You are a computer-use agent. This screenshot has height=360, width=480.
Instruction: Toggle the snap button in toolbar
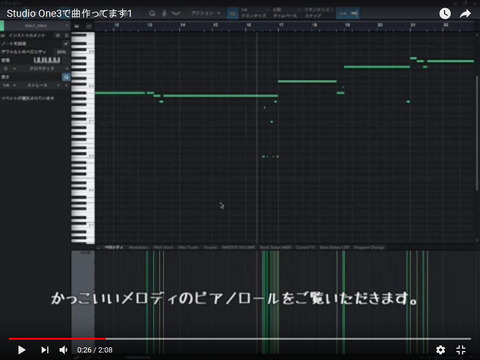coord(342,14)
